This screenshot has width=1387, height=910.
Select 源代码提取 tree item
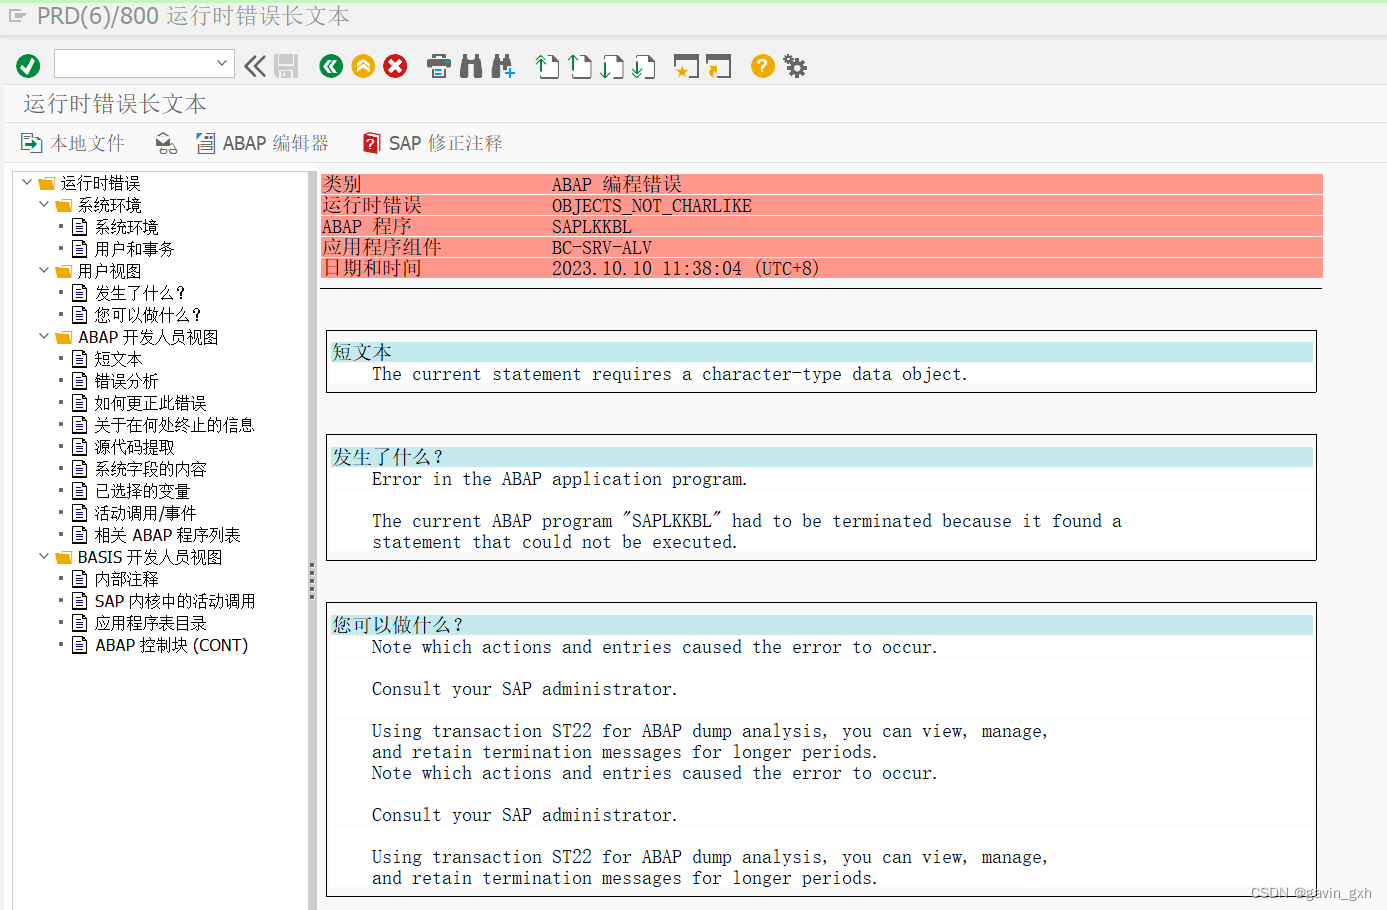click(x=134, y=447)
